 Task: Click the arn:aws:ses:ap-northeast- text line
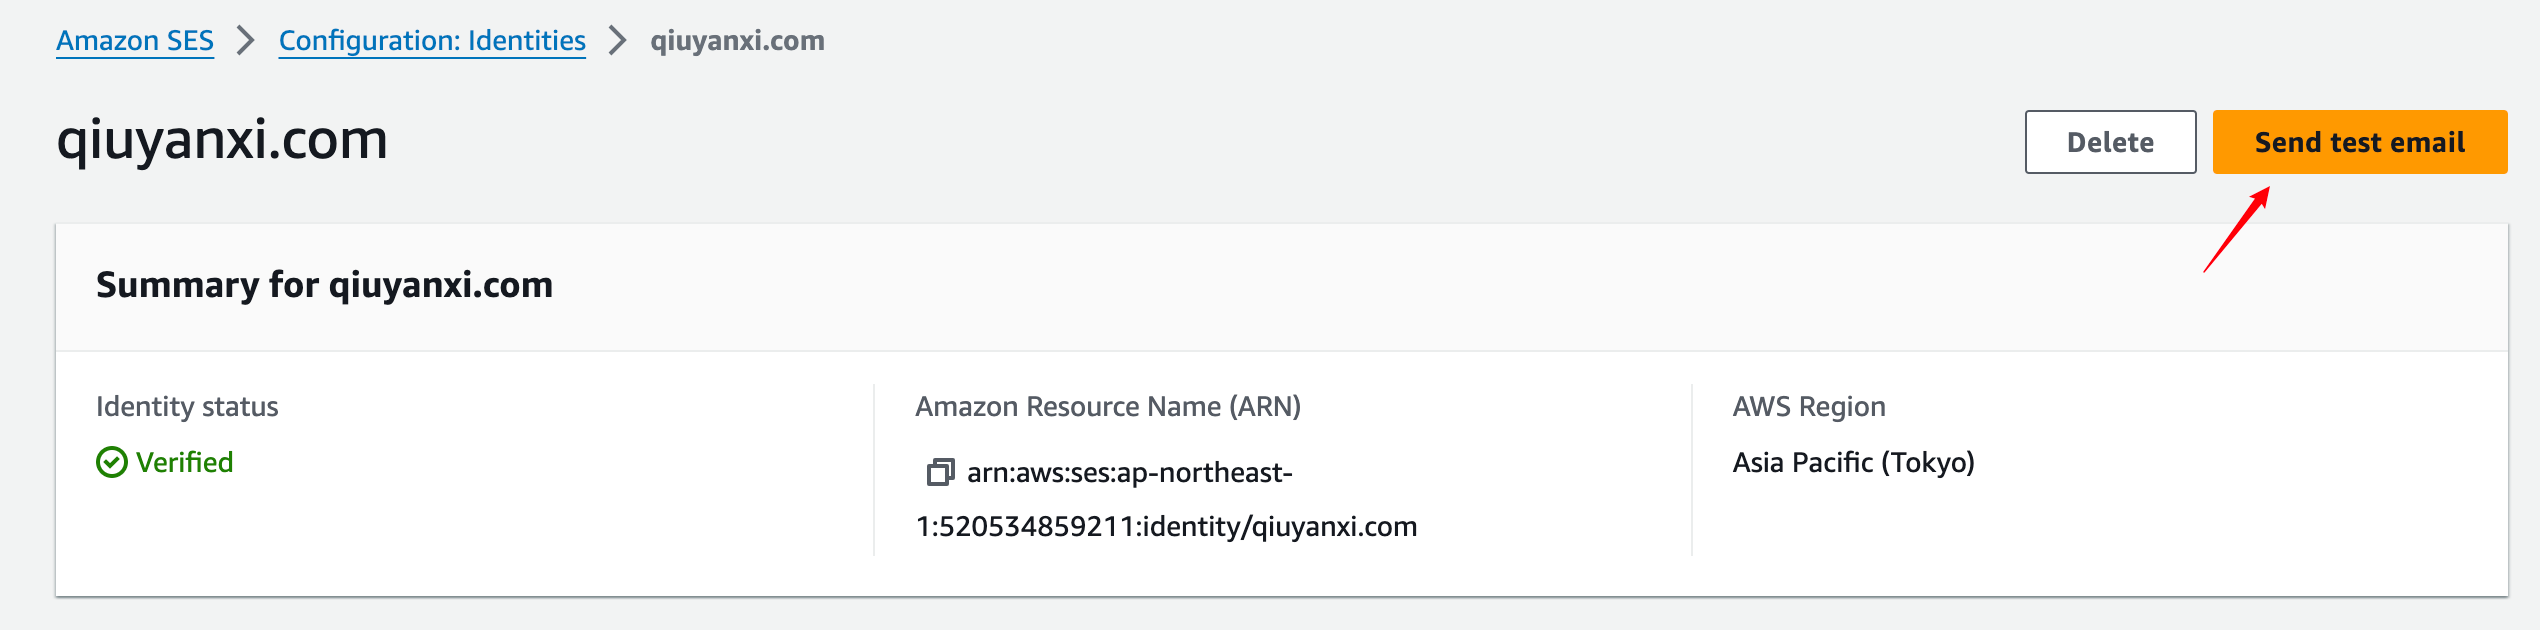coord(1130,472)
